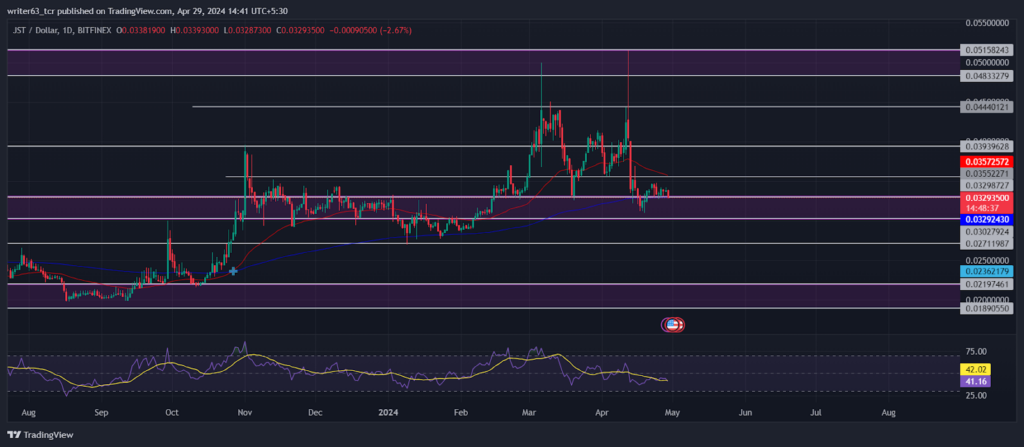
Task: Click the May label on time axis
Action: (x=673, y=413)
